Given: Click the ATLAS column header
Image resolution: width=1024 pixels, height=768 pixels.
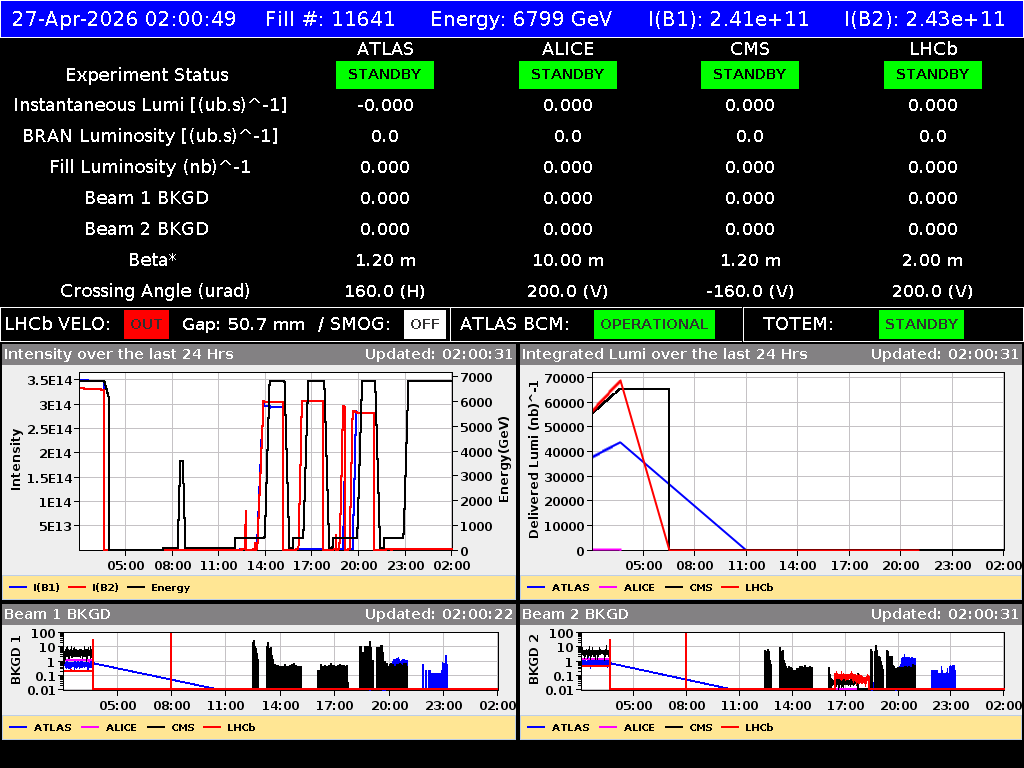Looking at the screenshot, I should [x=385, y=49].
